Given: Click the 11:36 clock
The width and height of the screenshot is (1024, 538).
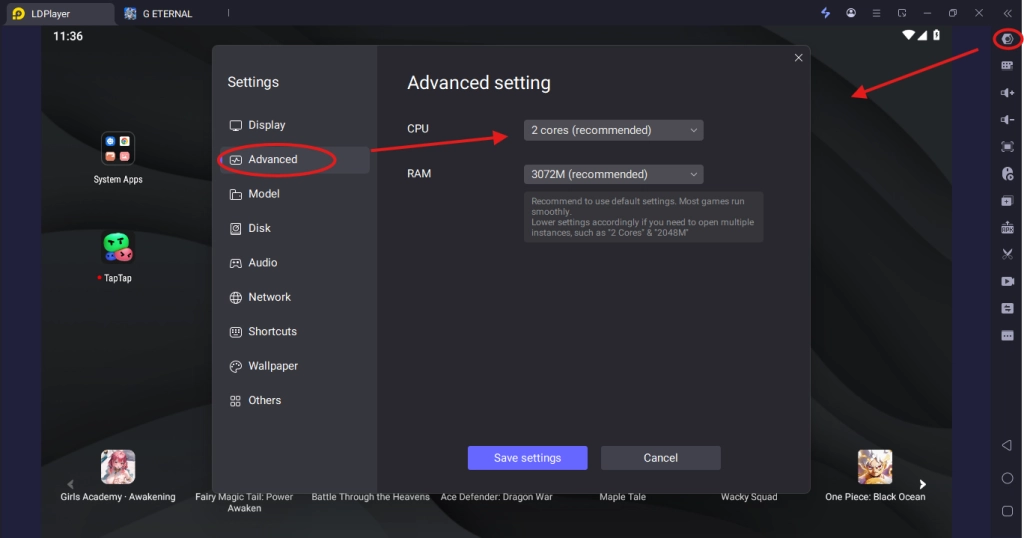Looking at the screenshot, I should pos(68,36).
